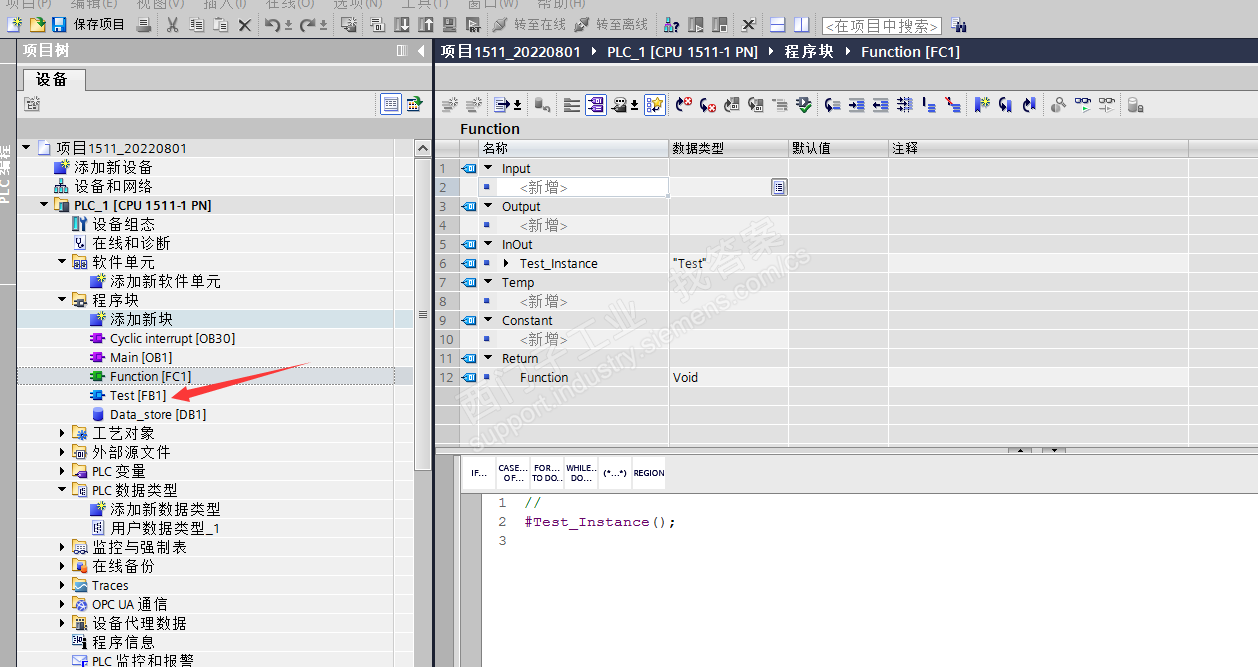Insert an IF statement snippet button
This screenshot has width=1258, height=667.
(x=479, y=473)
